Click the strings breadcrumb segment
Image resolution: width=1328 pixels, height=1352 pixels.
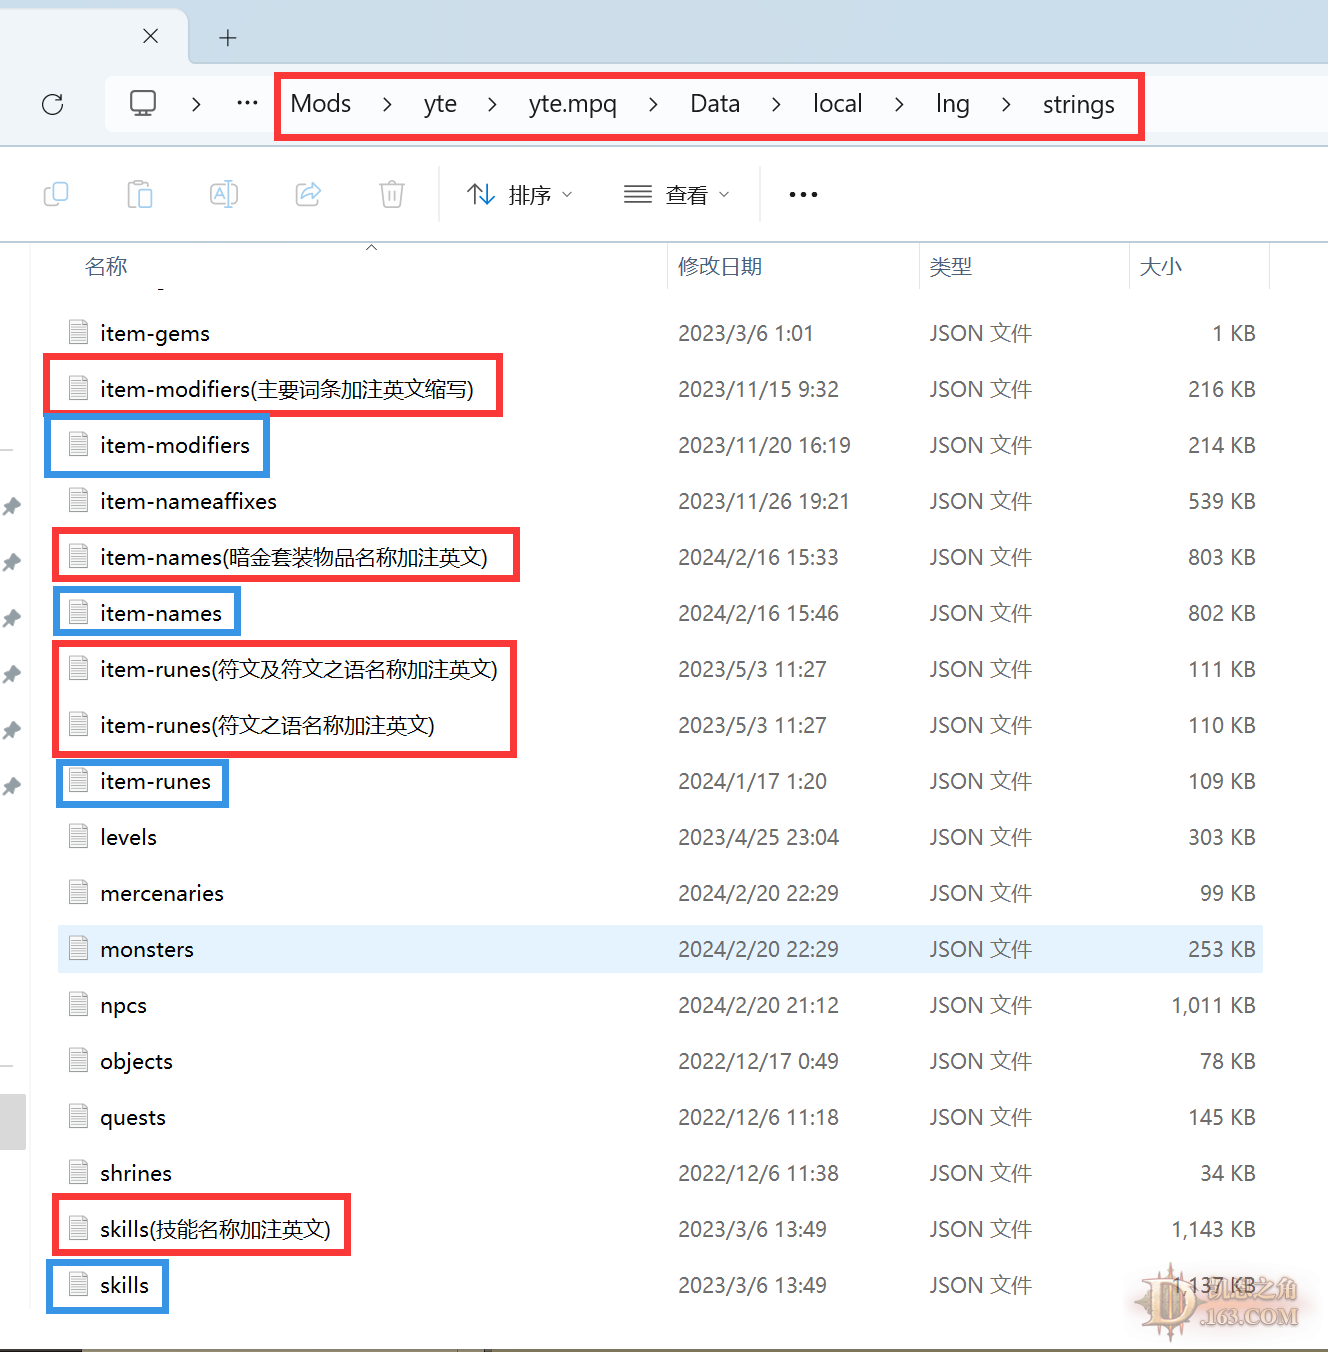(1078, 104)
